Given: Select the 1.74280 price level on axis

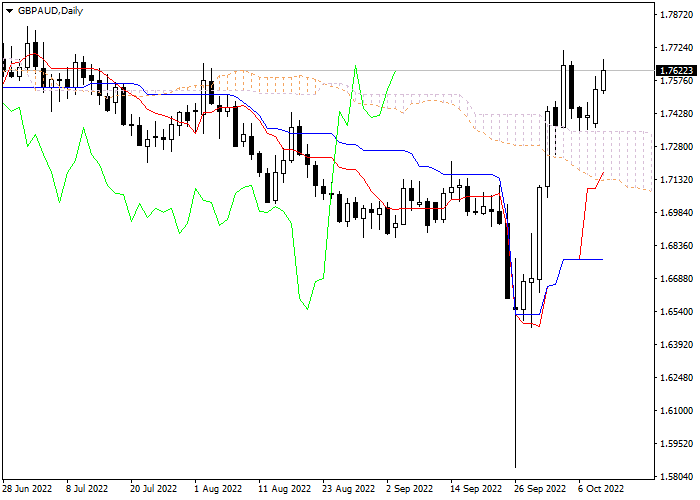Looking at the screenshot, I should tap(677, 114).
